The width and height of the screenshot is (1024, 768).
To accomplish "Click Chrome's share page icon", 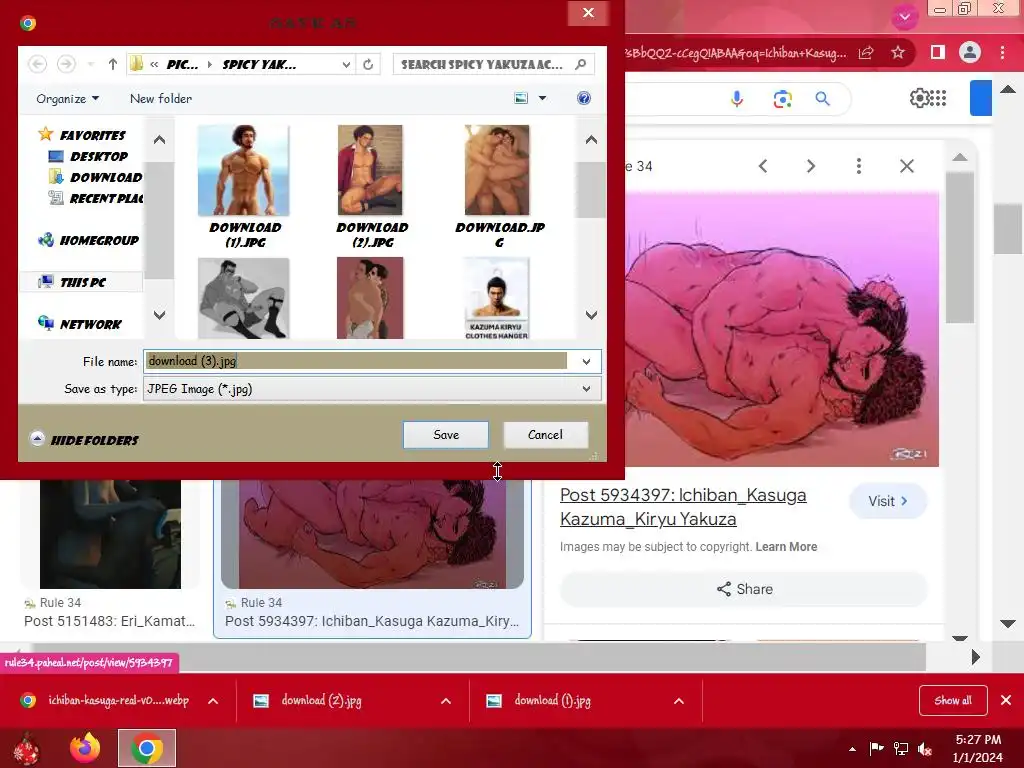I will tap(866, 53).
